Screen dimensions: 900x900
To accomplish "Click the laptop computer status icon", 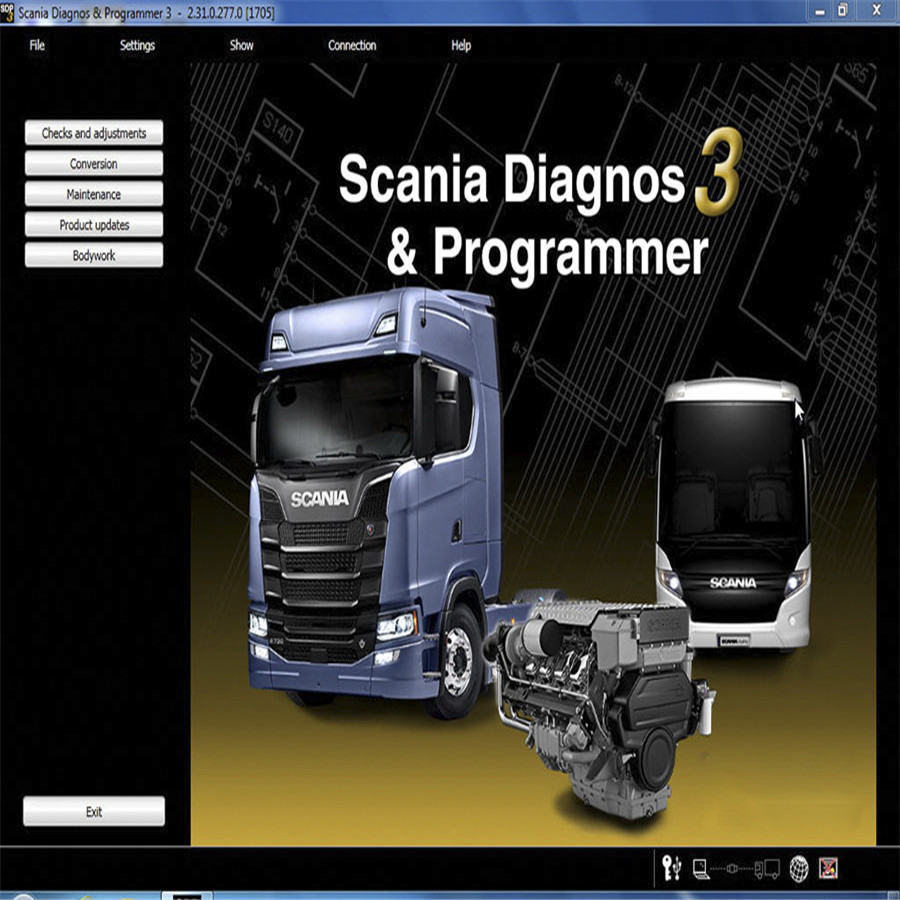I will click(x=701, y=868).
